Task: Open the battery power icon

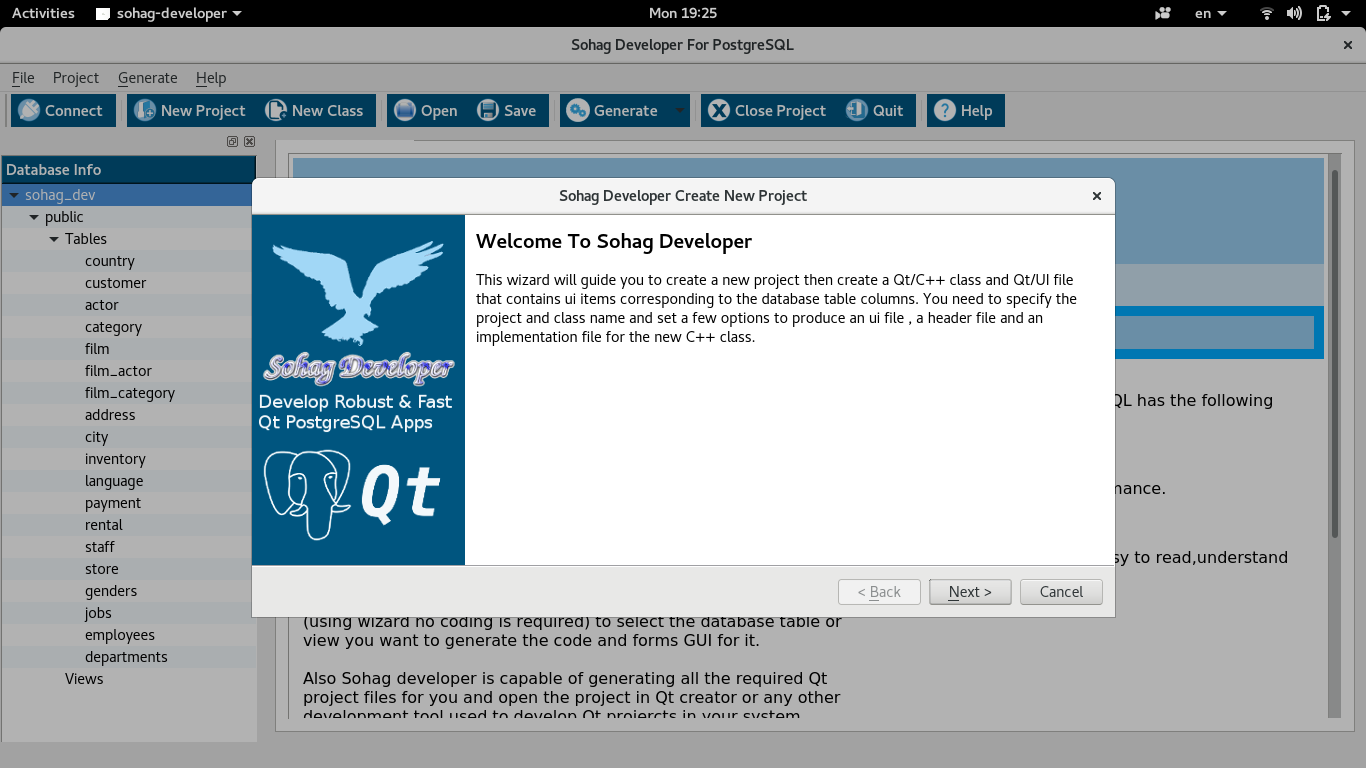Action: pos(1323,13)
